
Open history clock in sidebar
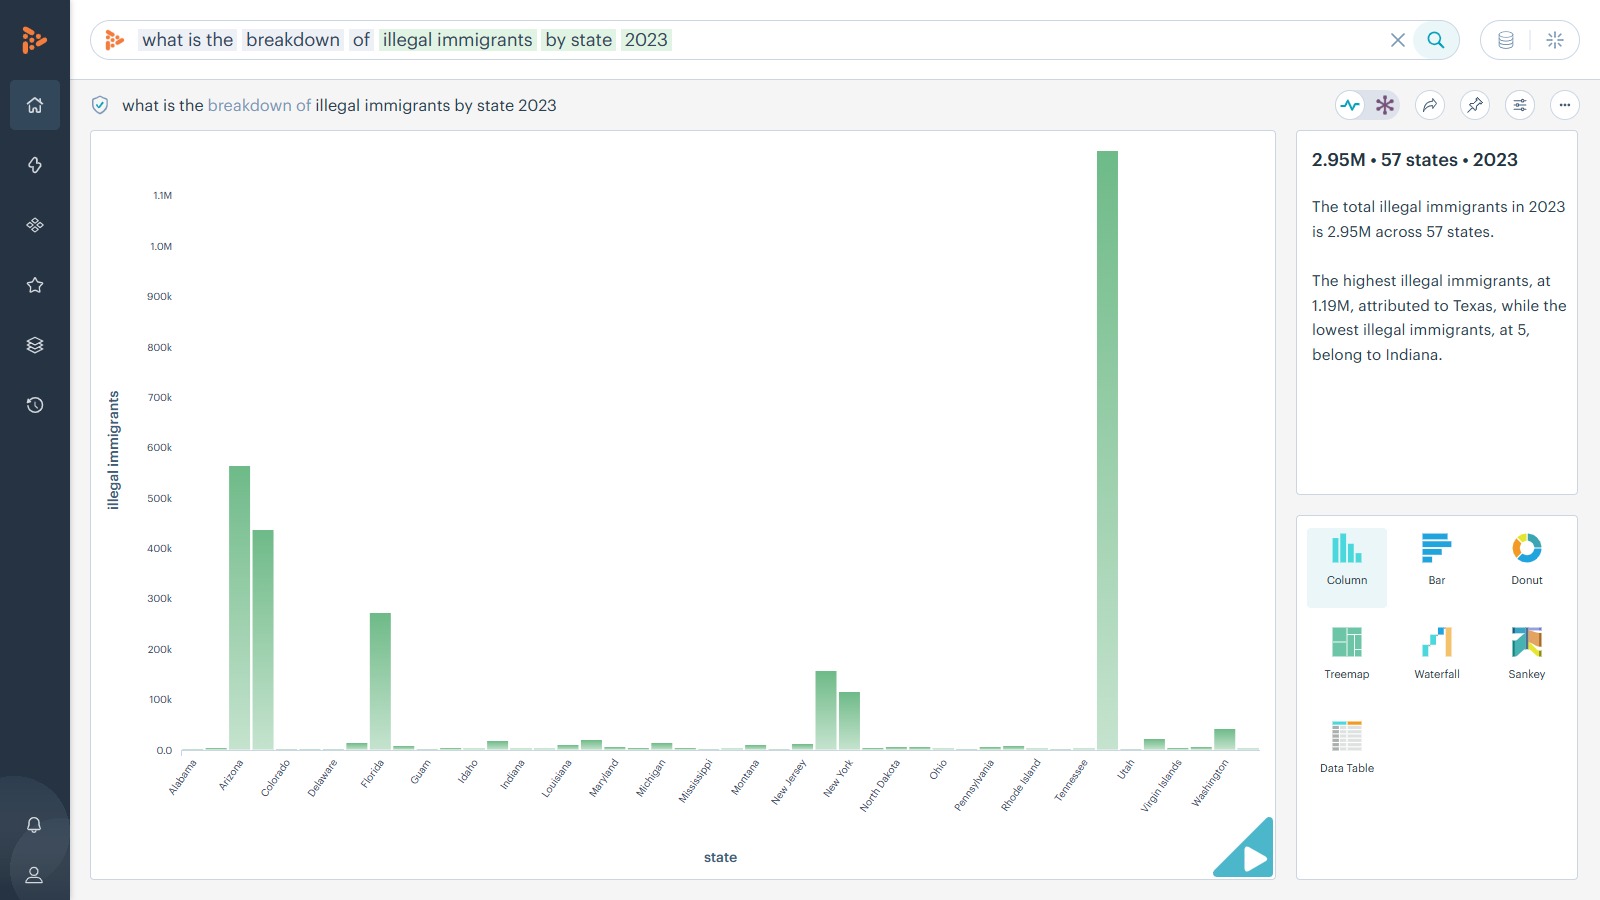[35, 405]
